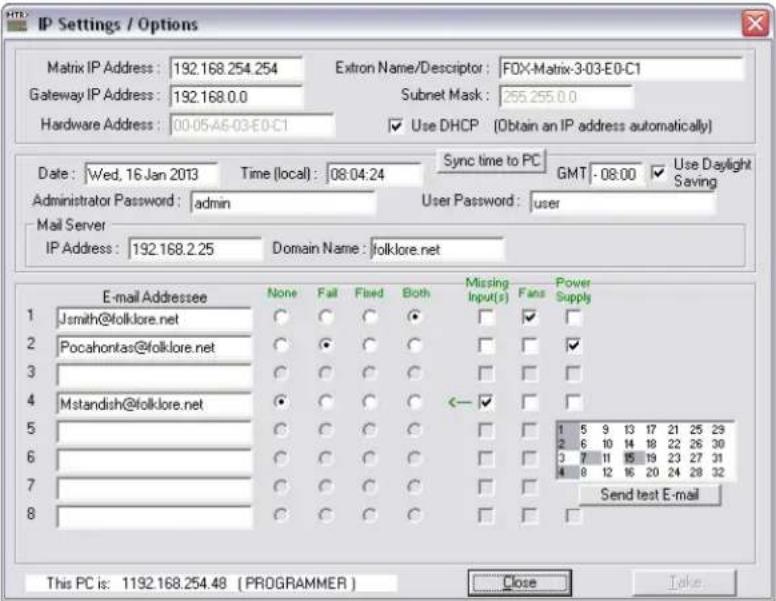Toggle Missing Input(s) checkbox for addressee 4
The height and width of the screenshot is (601, 776).
[x=485, y=402]
